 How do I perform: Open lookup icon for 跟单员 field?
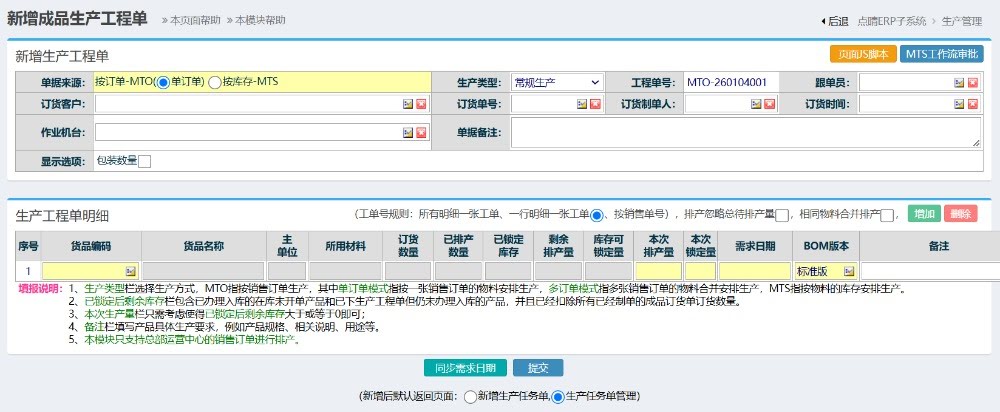(959, 82)
